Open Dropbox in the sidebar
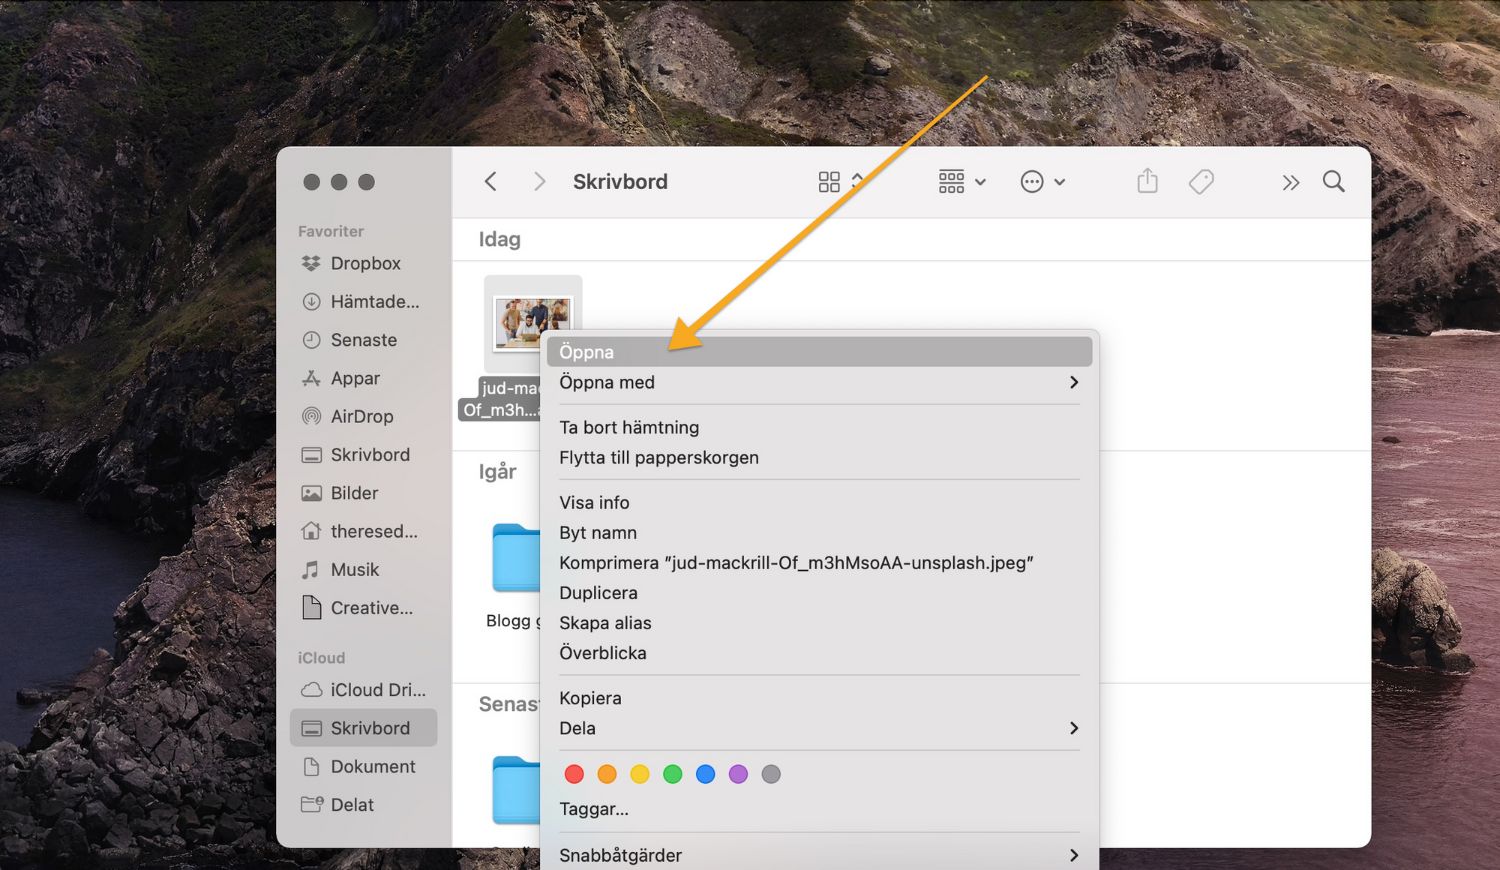The image size is (1500, 870). tap(365, 263)
